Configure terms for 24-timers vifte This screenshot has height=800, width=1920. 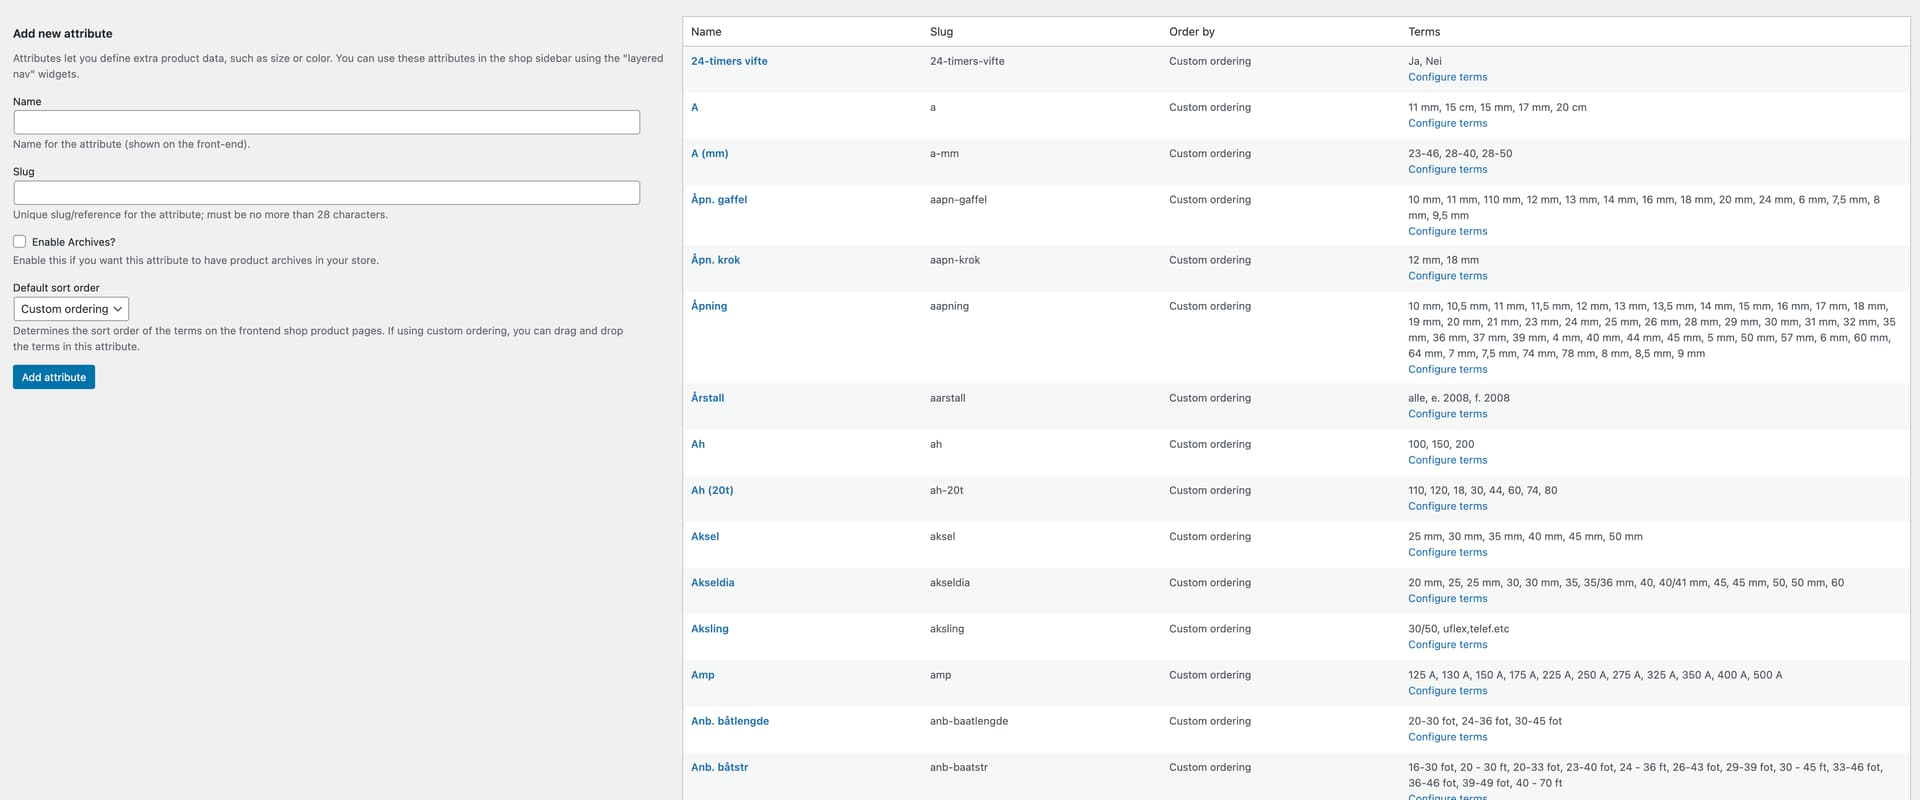(x=1447, y=77)
